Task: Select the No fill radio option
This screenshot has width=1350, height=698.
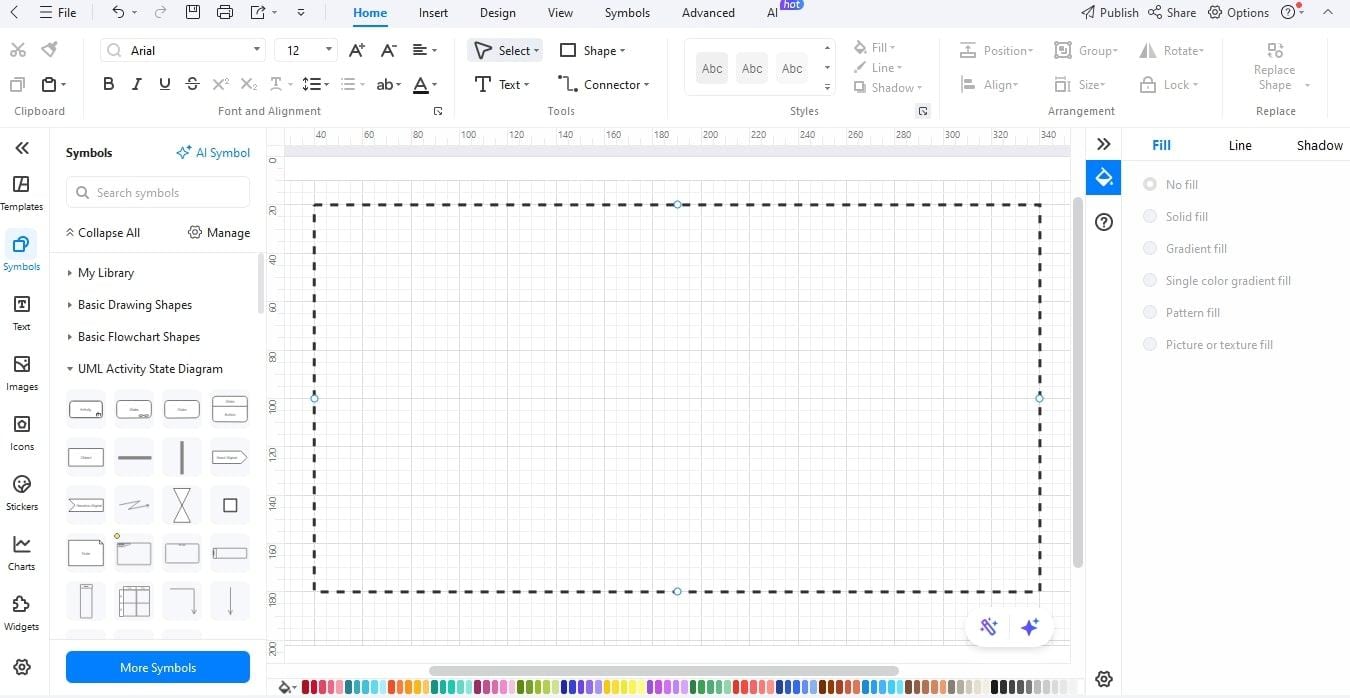Action: [x=1150, y=184]
